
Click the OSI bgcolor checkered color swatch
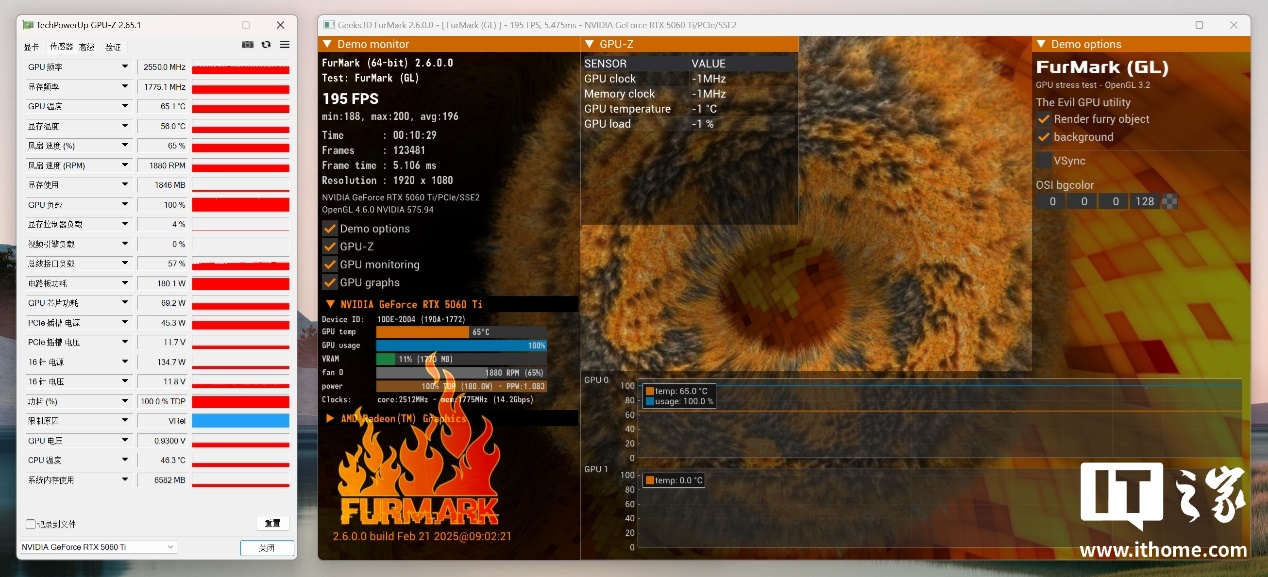tap(1169, 201)
